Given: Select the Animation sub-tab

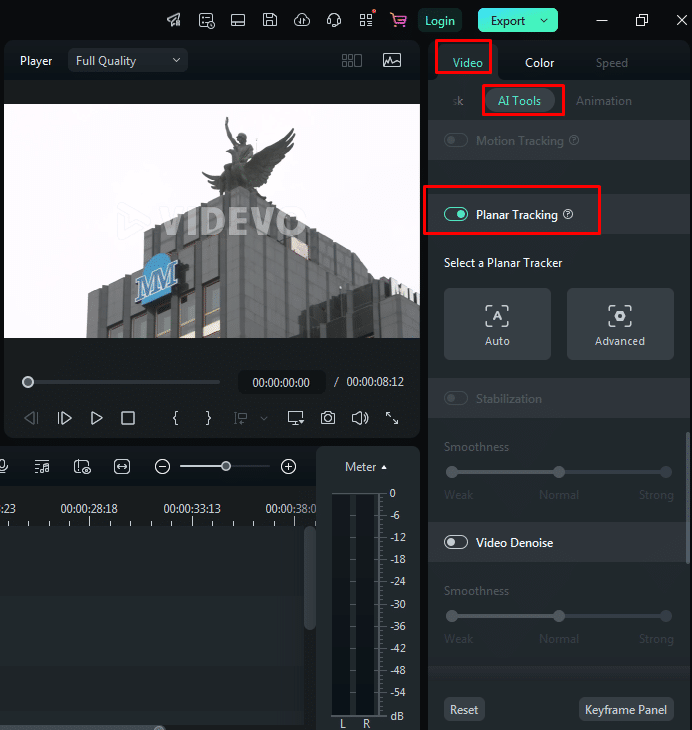Looking at the screenshot, I should click(x=604, y=101).
